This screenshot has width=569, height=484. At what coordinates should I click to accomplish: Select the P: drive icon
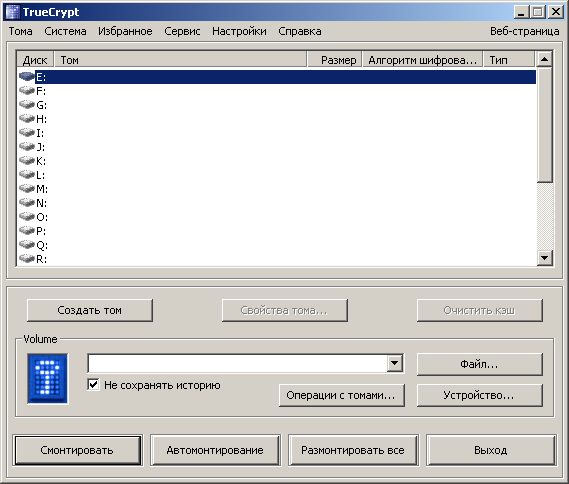(26, 231)
